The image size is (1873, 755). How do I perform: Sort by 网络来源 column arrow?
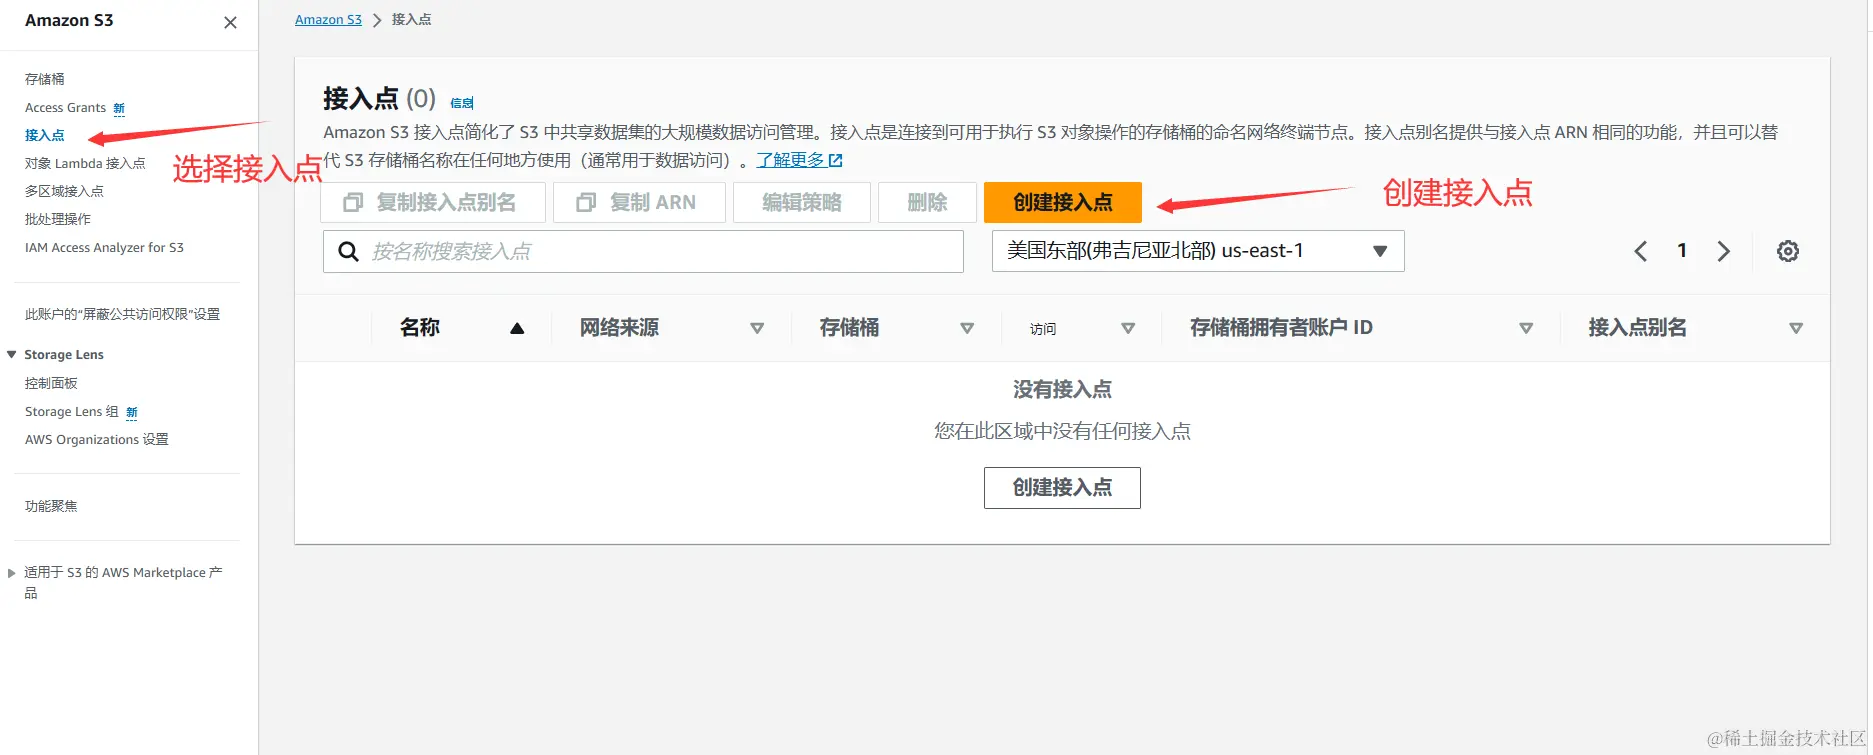click(x=757, y=328)
